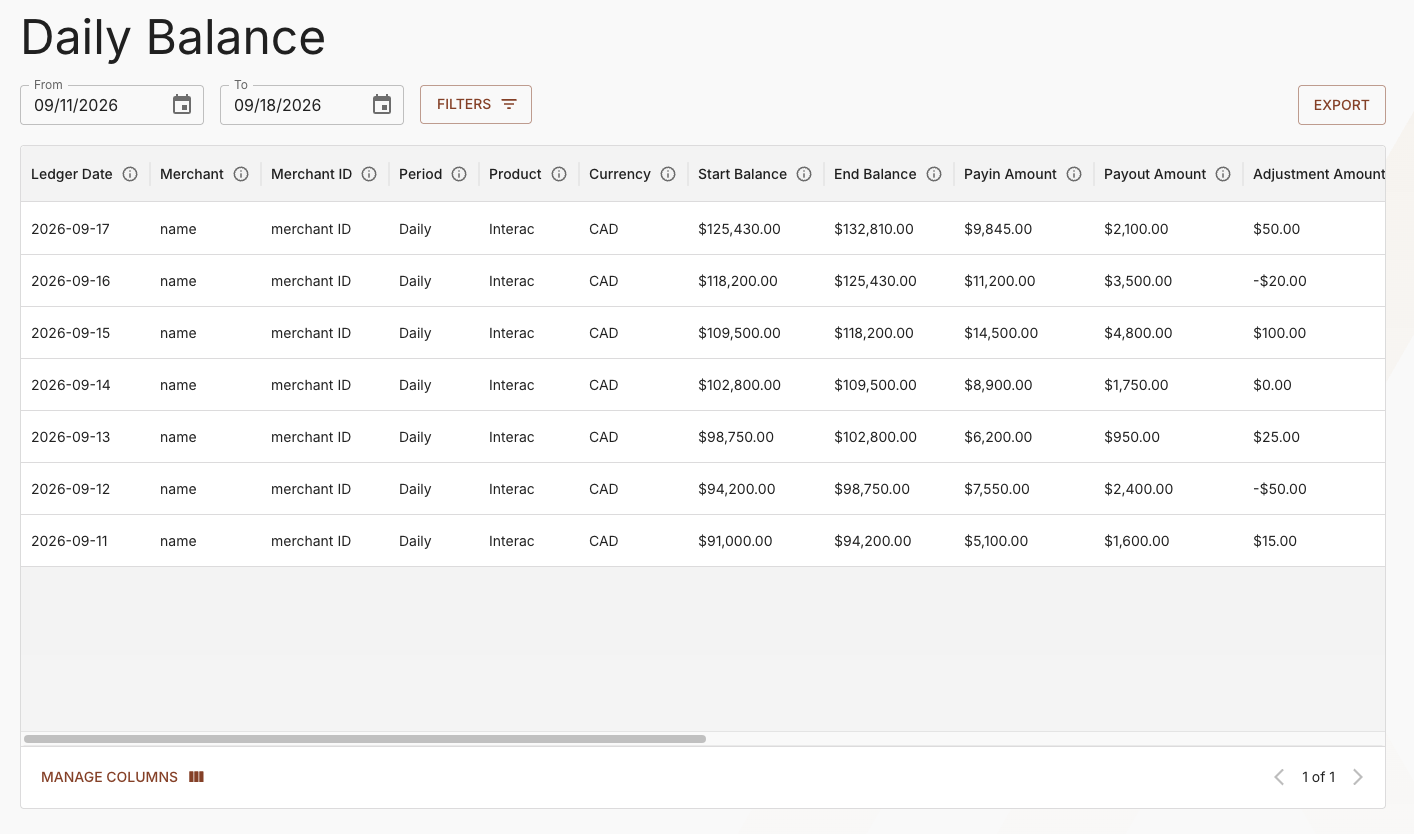Click the Adjustment Amount column header
The height and width of the screenshot is (834, 1414).
point(1318,174)
